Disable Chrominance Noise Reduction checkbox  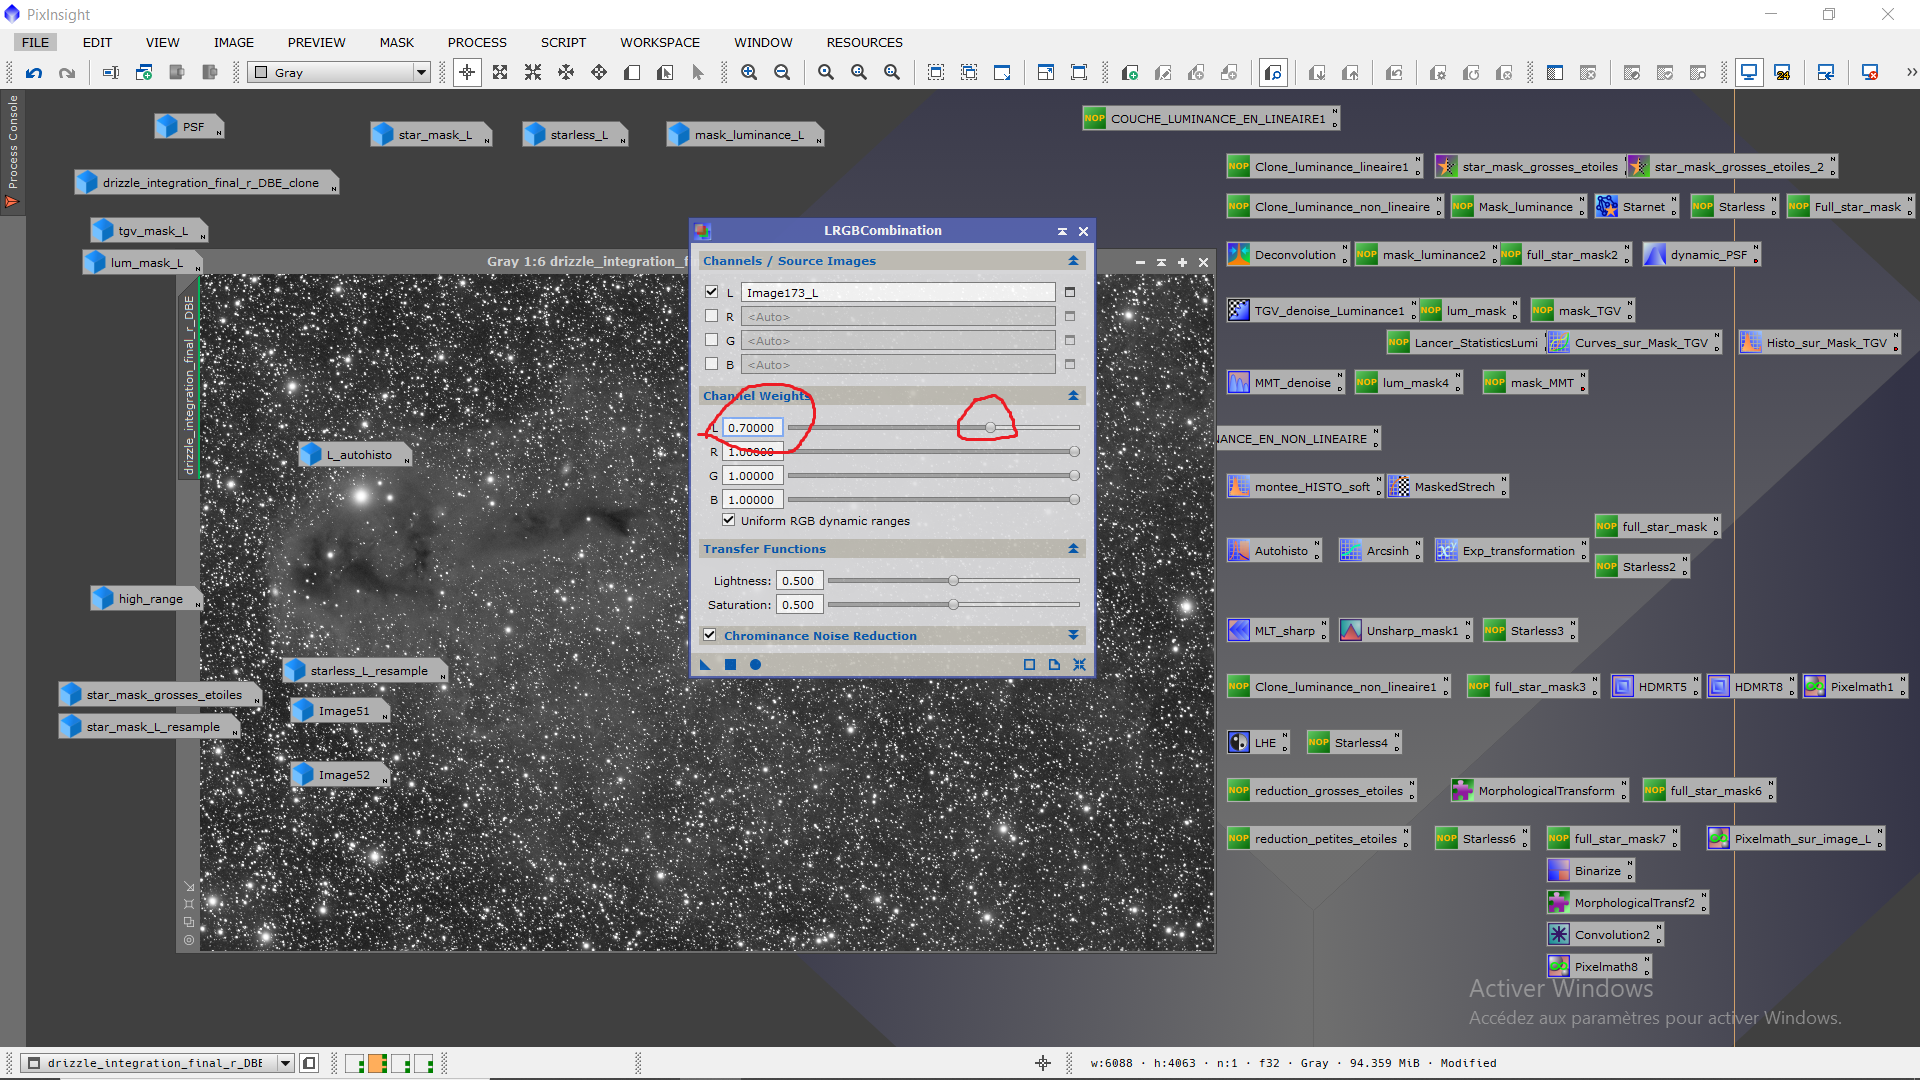click(710, 635)
